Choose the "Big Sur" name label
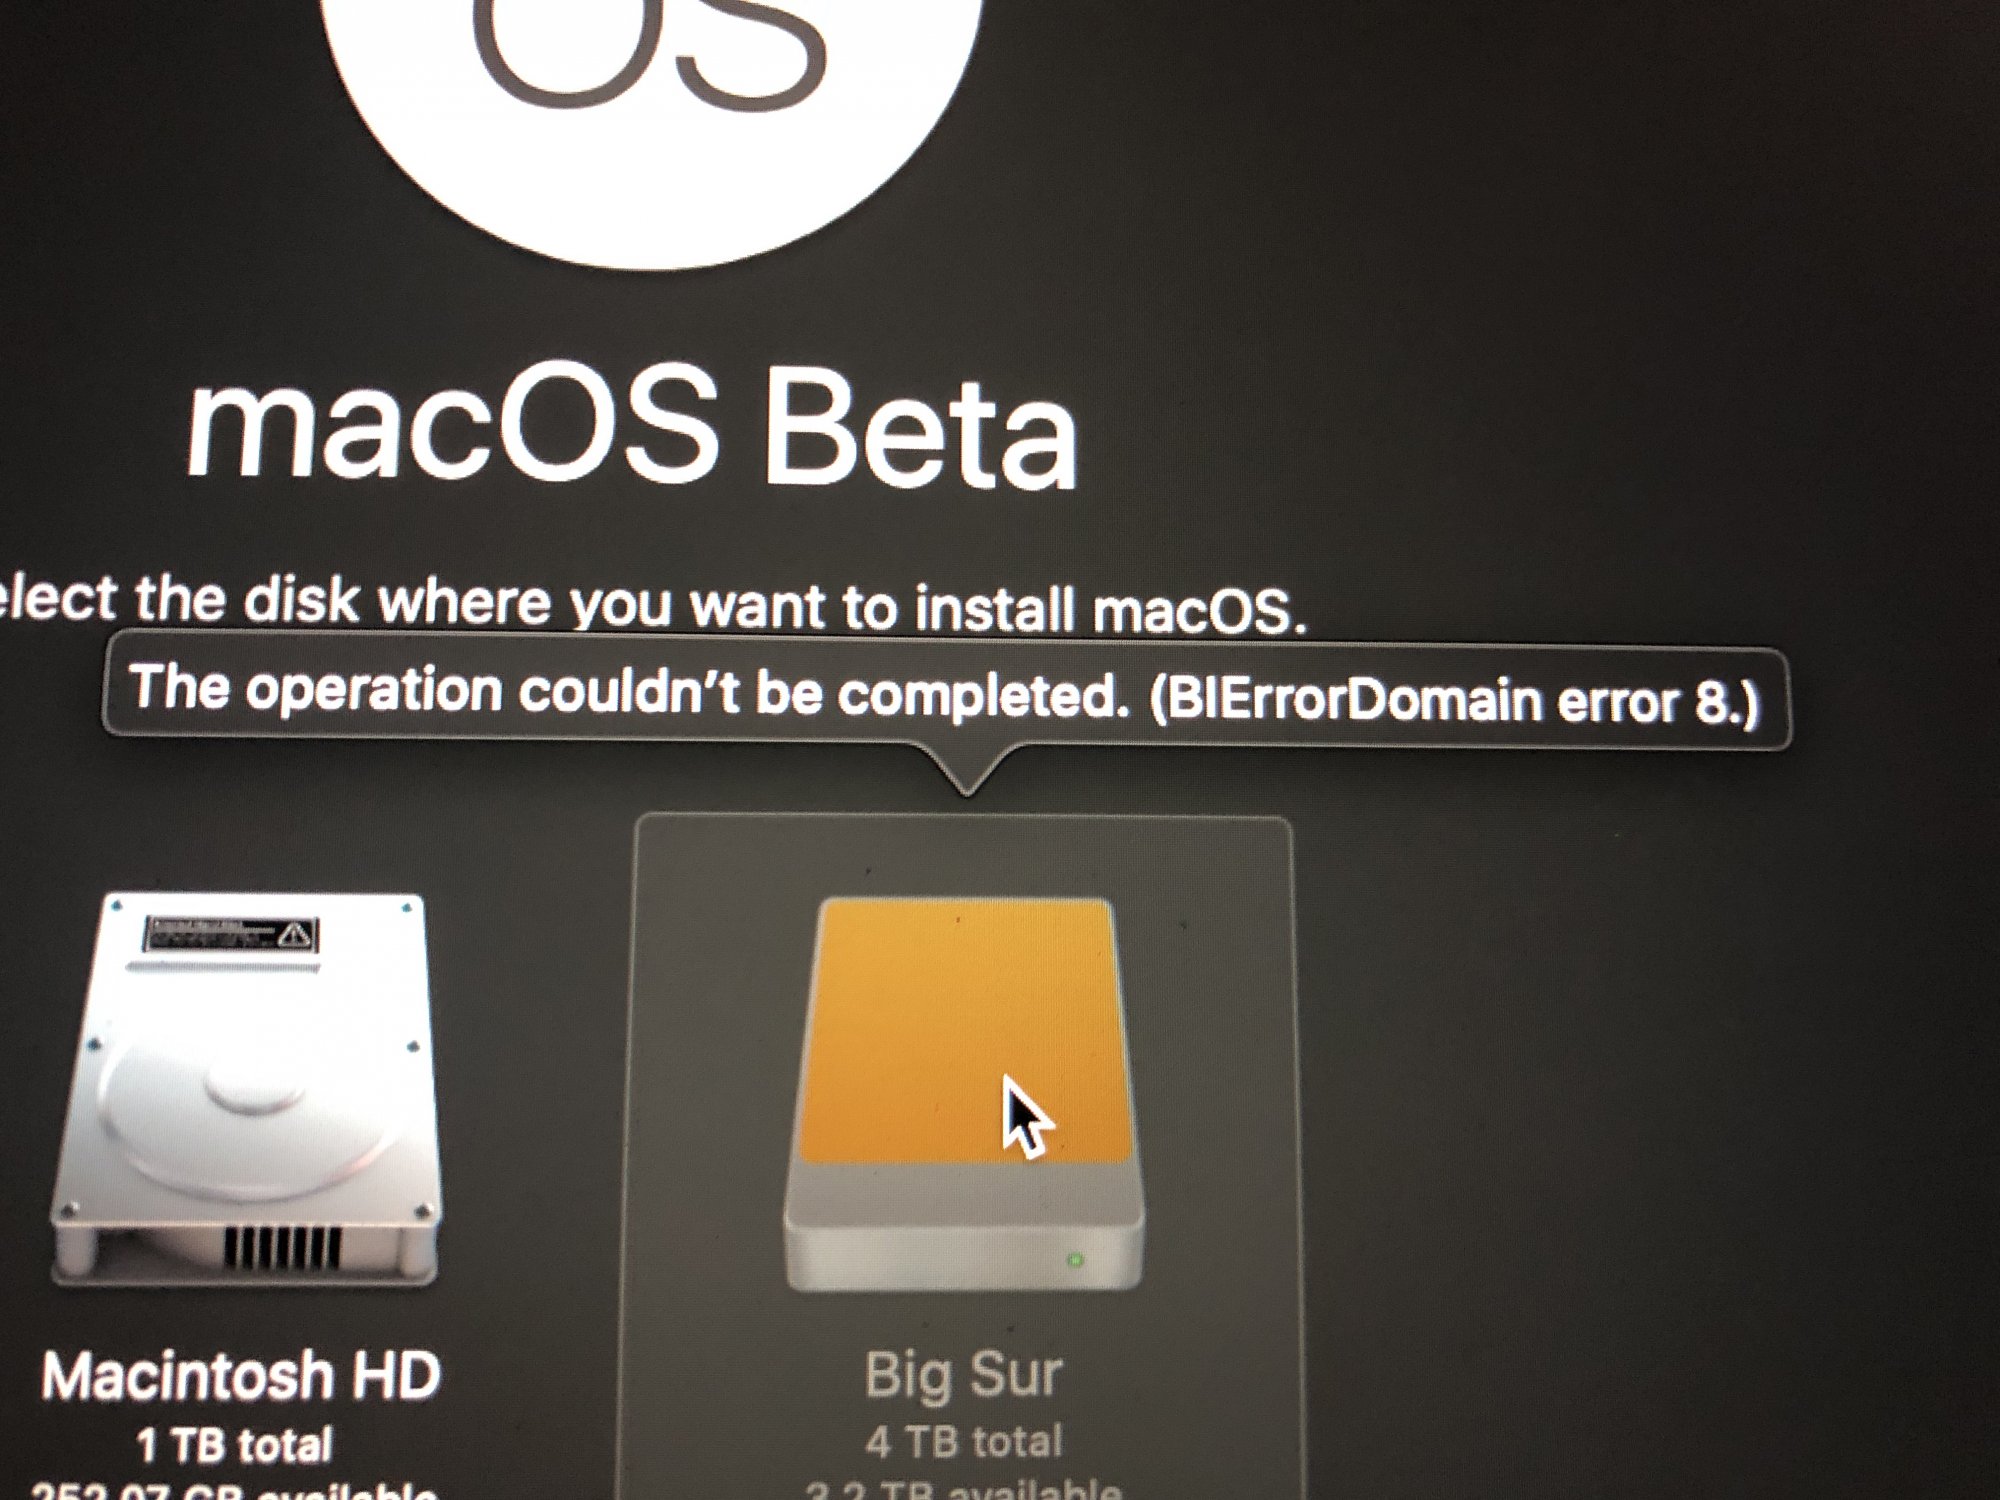The height and width of the screenshot is (1500, 2000). pos(963,1374)
